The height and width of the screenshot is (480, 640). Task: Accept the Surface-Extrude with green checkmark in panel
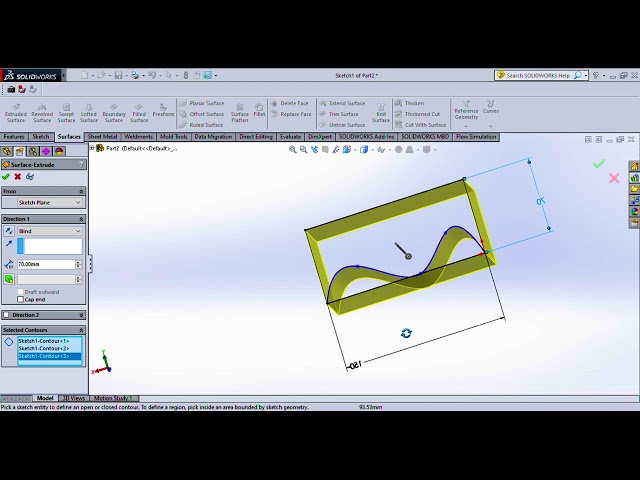(6, 177)
